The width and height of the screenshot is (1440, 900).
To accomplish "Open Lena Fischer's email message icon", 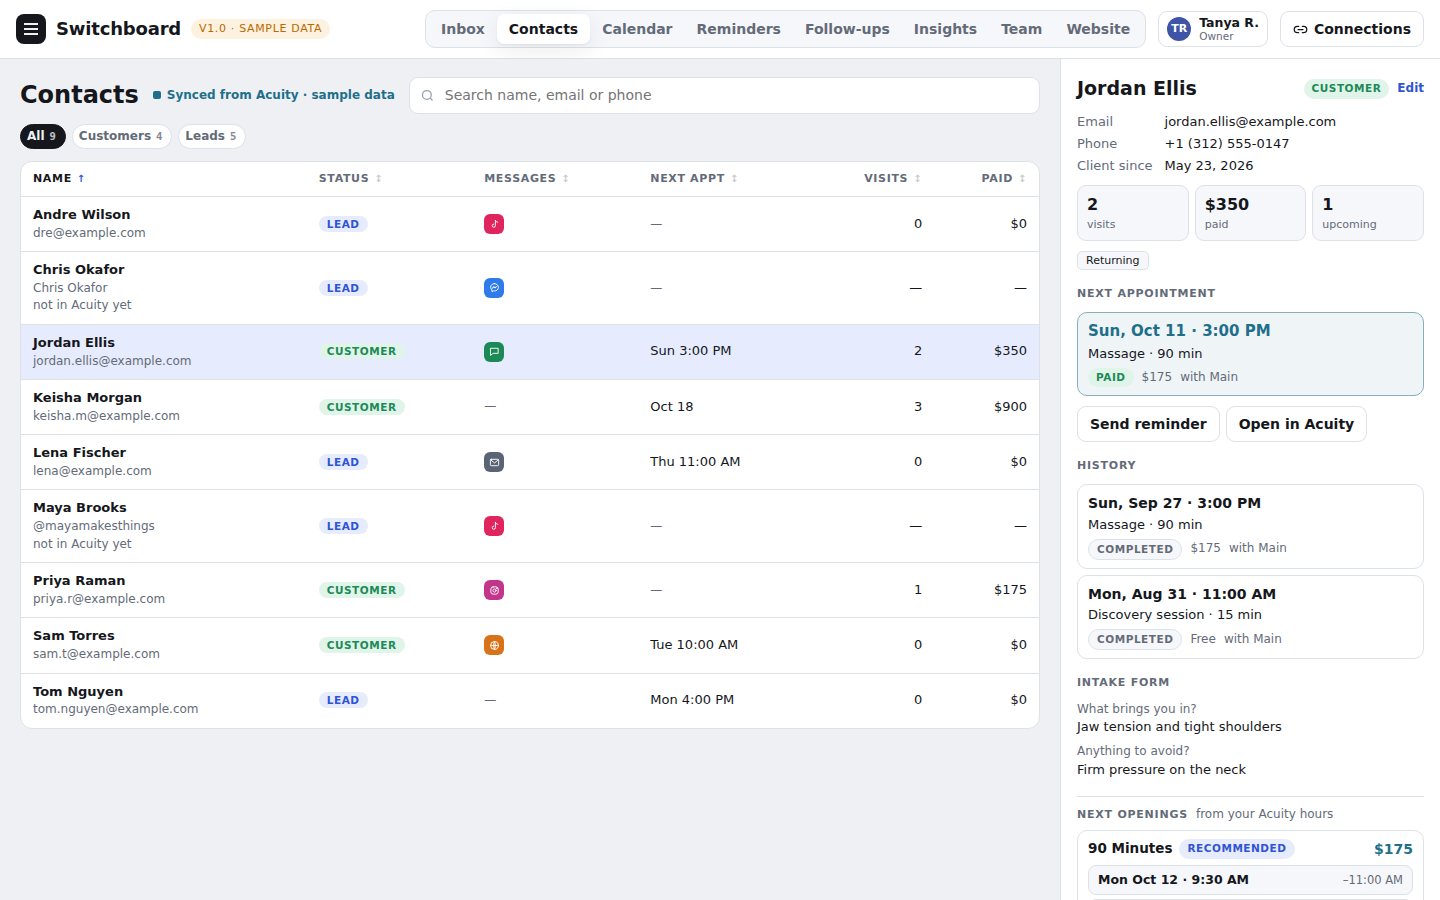I will 494,462.
